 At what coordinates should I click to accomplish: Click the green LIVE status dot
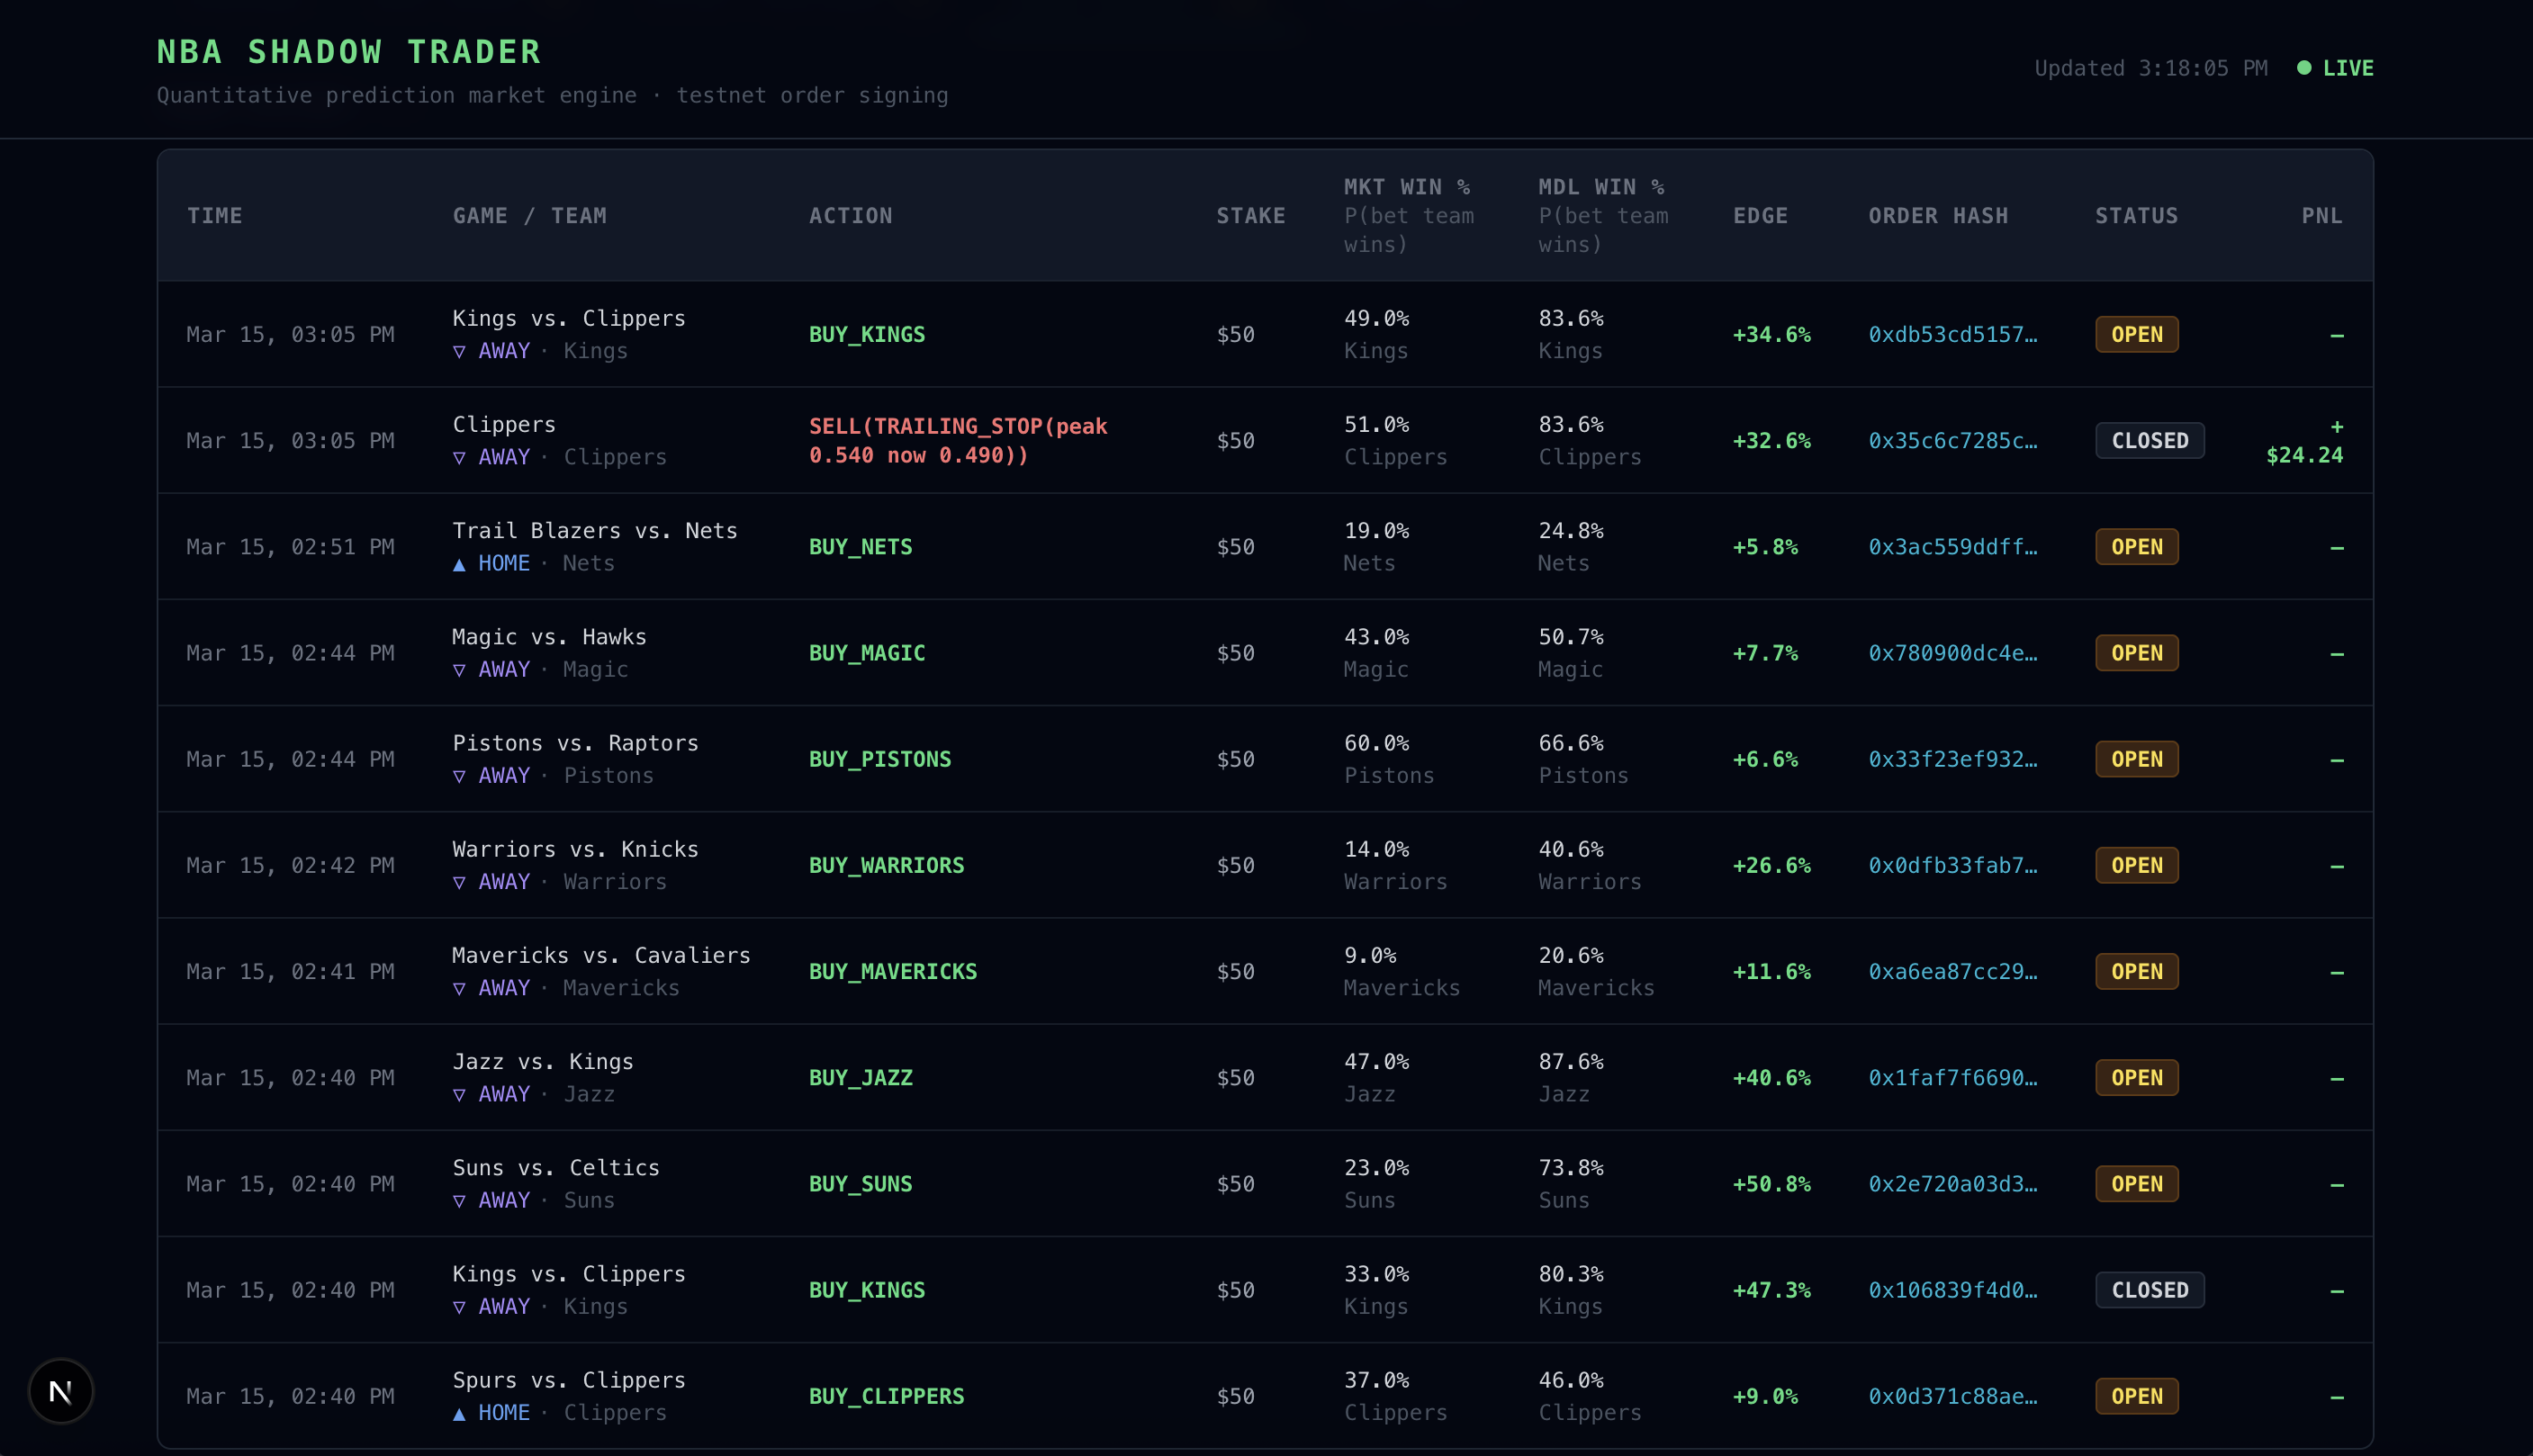pyautogui.click(x=2304, y=68)
